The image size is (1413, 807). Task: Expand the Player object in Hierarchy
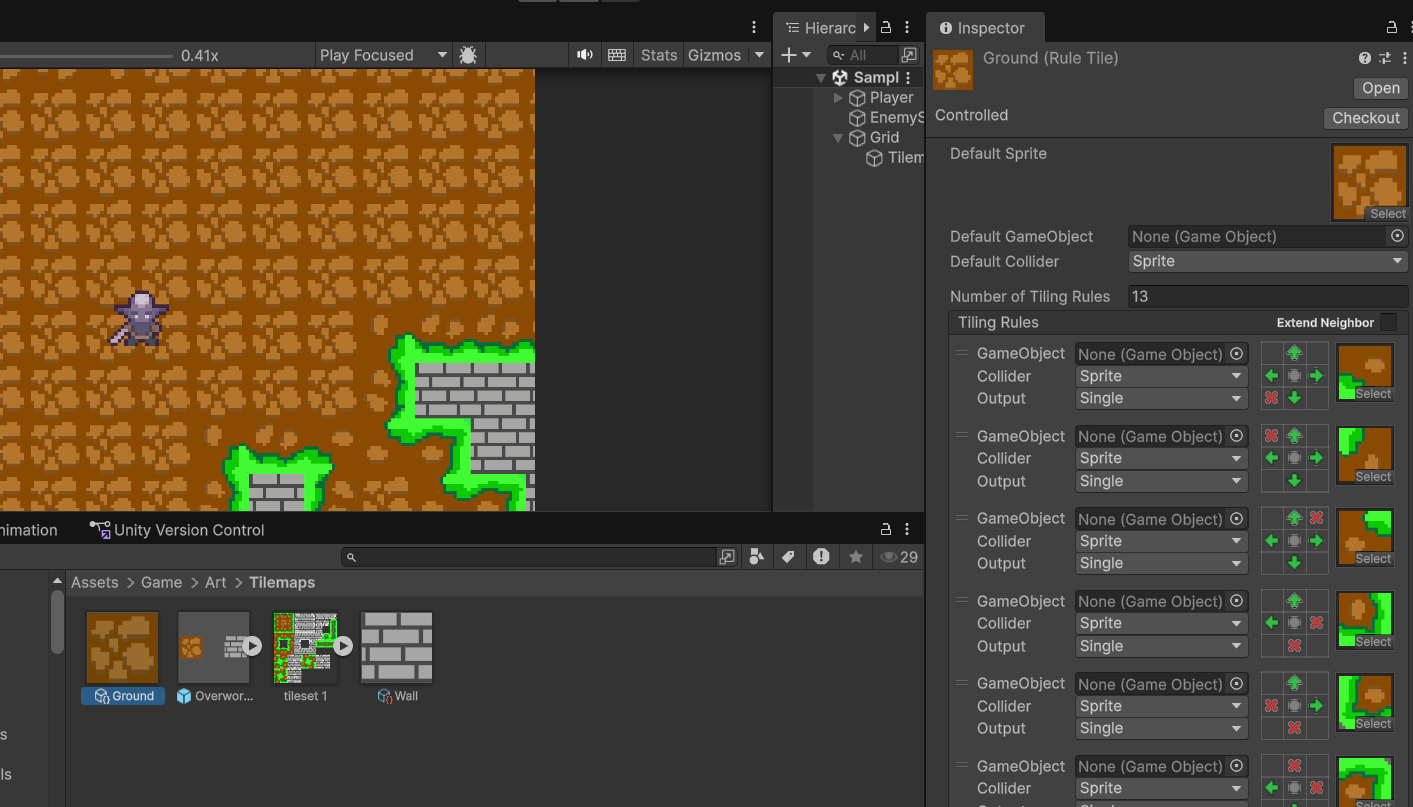tap(838, 98)
